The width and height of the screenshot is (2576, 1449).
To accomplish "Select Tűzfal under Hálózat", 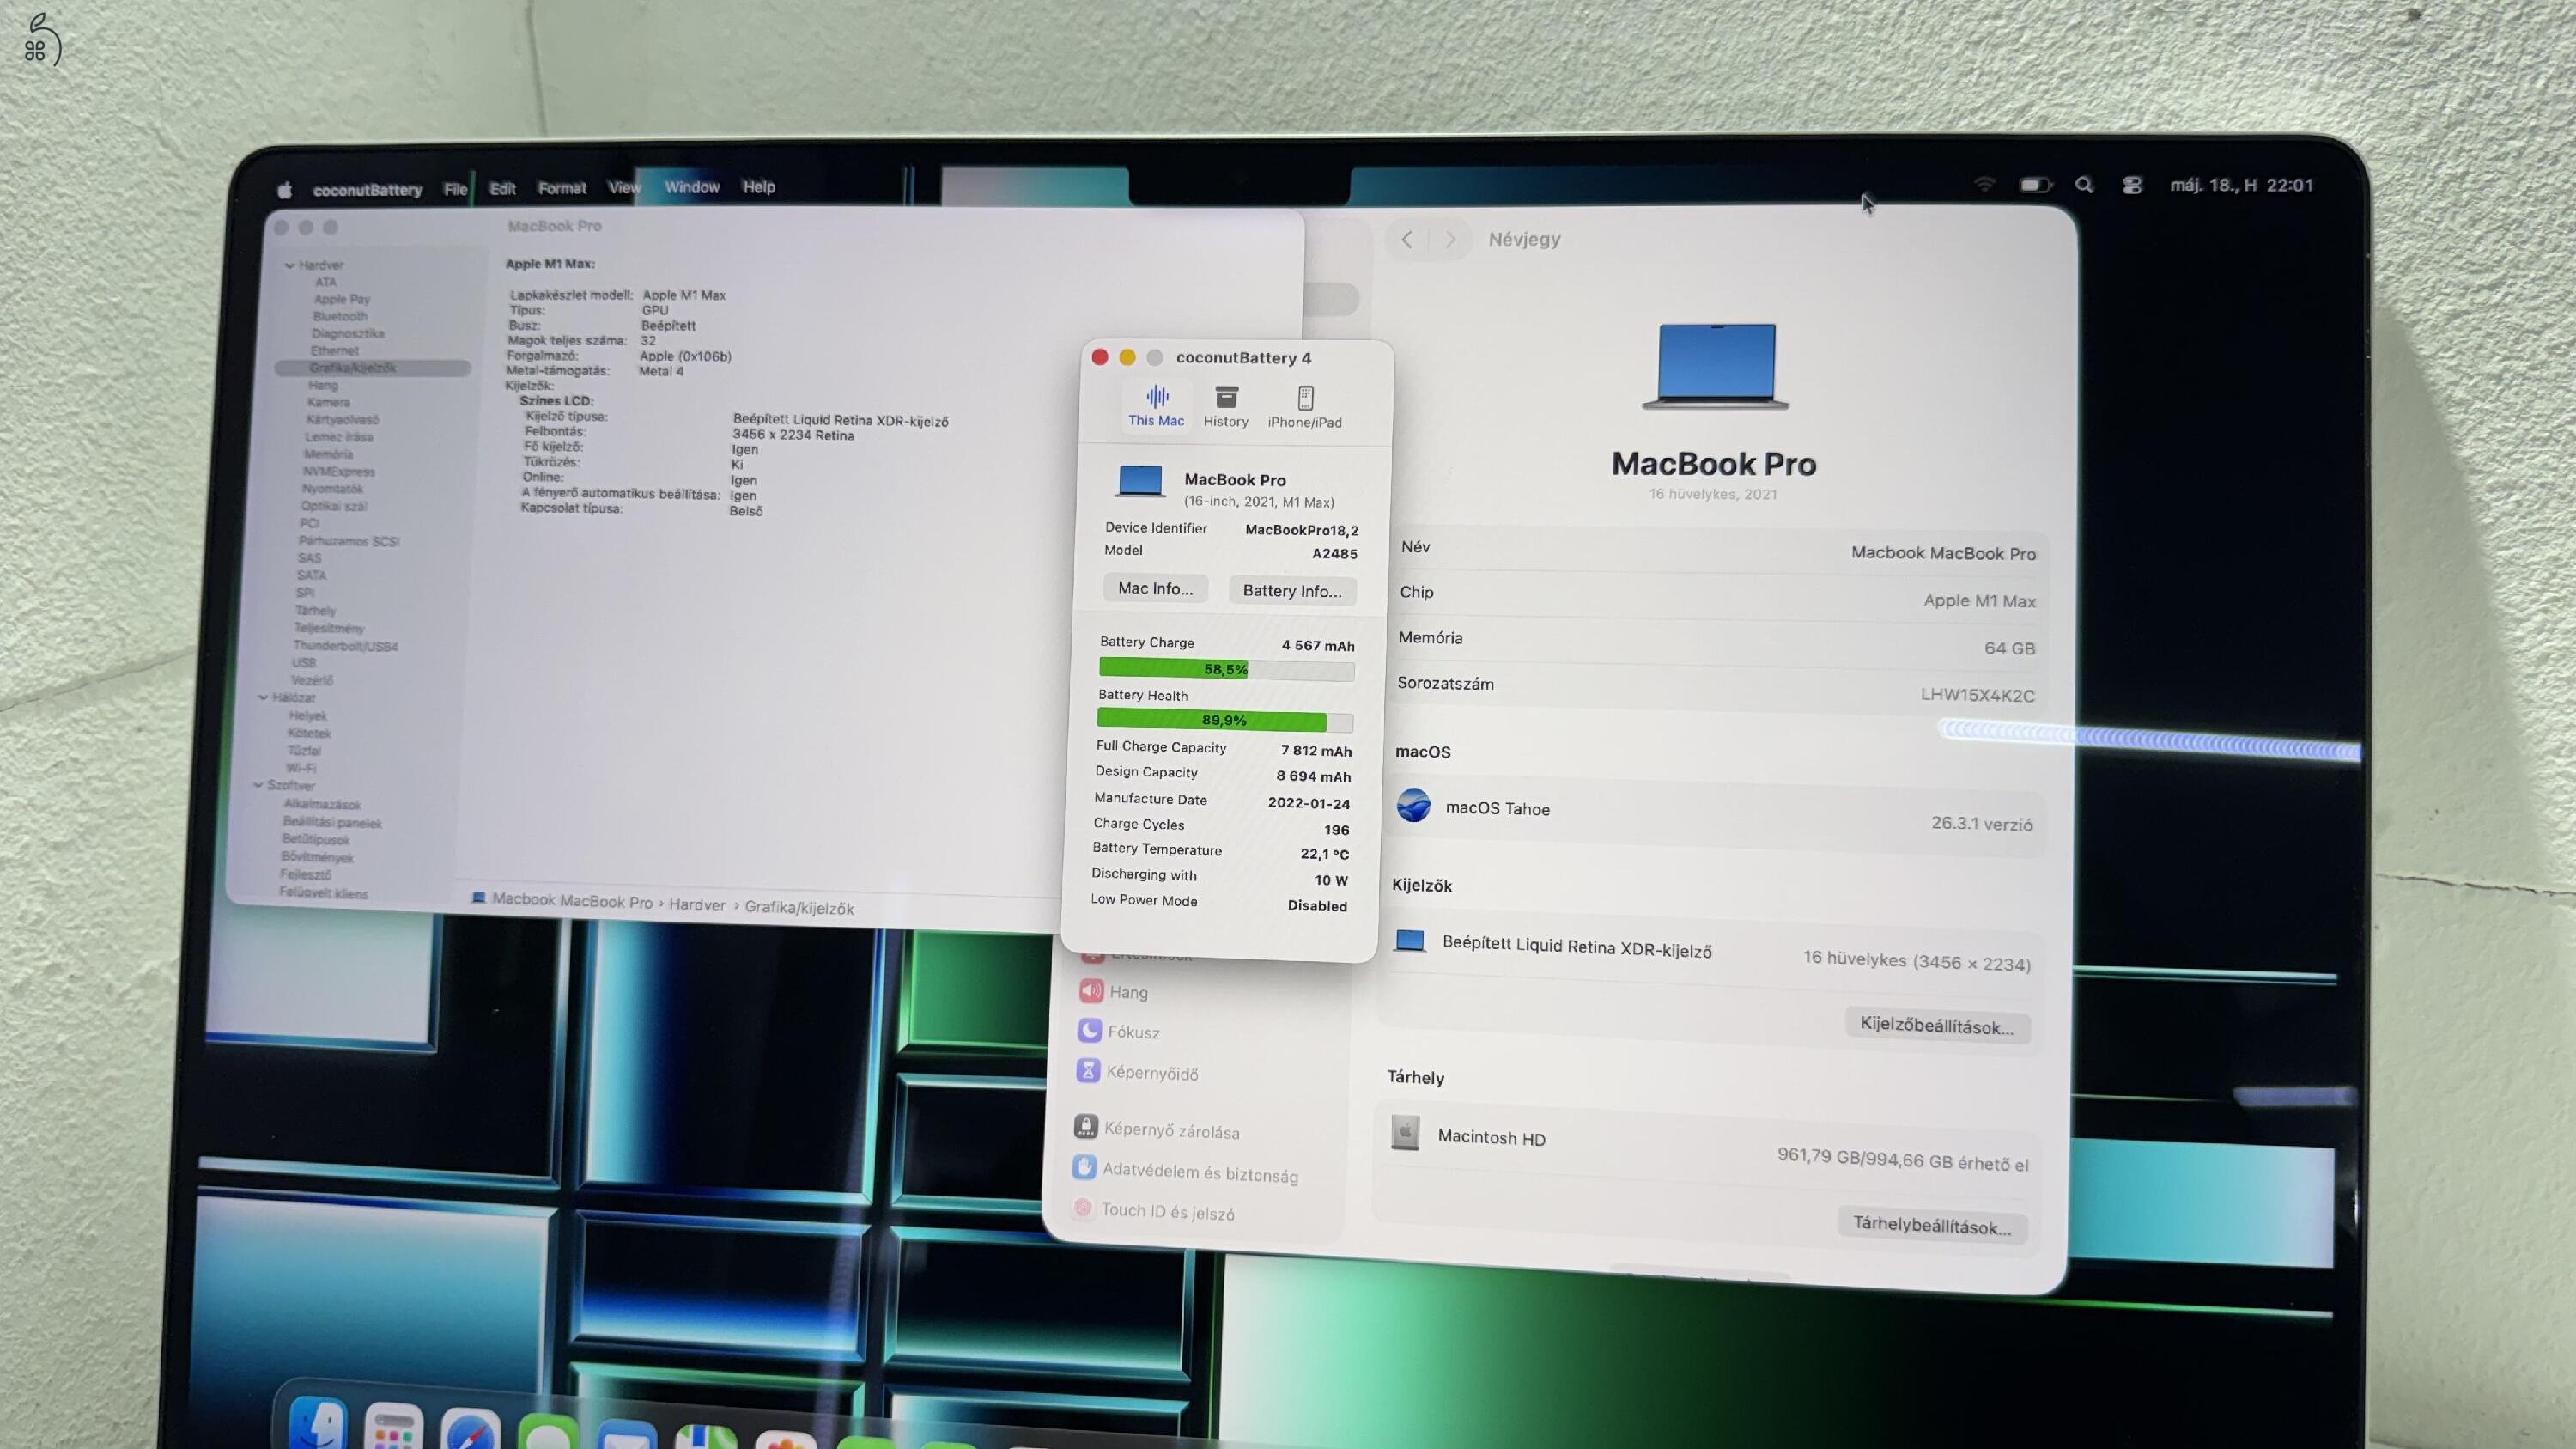I will (x=304, y=750).
